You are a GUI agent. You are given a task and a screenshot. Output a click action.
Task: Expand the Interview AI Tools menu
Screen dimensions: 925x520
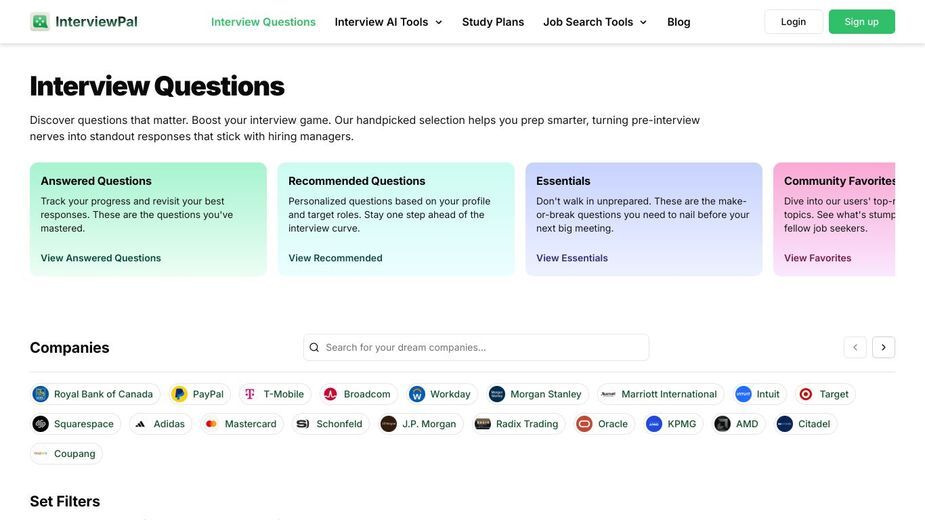[x=388, y=22]
